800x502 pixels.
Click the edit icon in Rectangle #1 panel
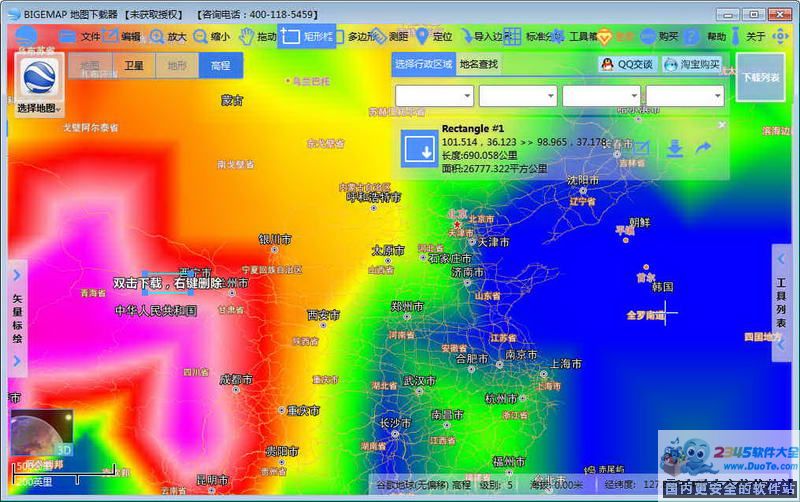(x=642, y=149)
